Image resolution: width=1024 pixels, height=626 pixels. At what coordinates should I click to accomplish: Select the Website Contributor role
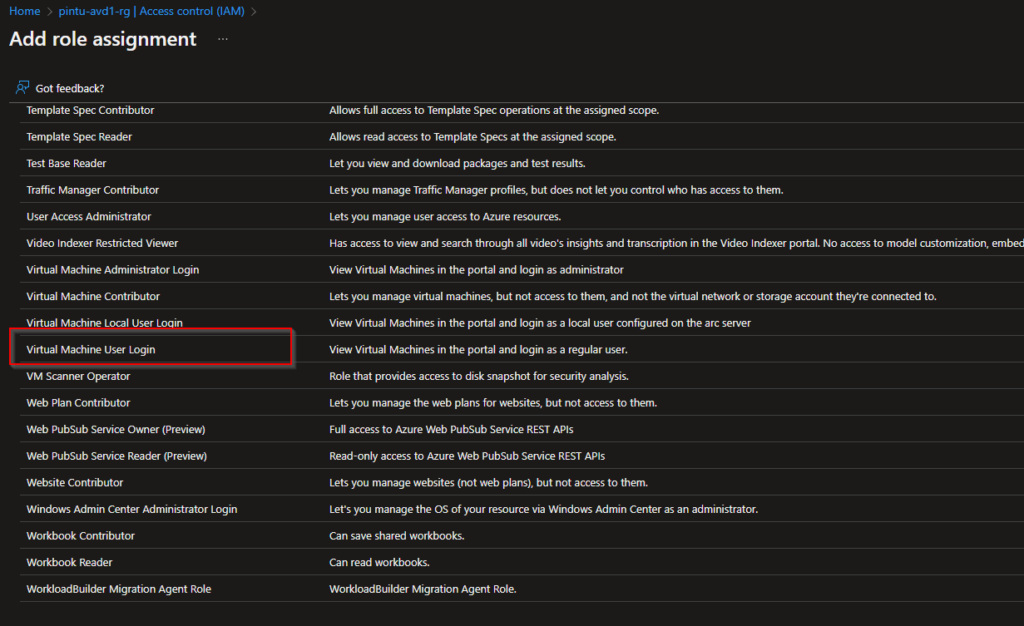click(x=74, y=483)
